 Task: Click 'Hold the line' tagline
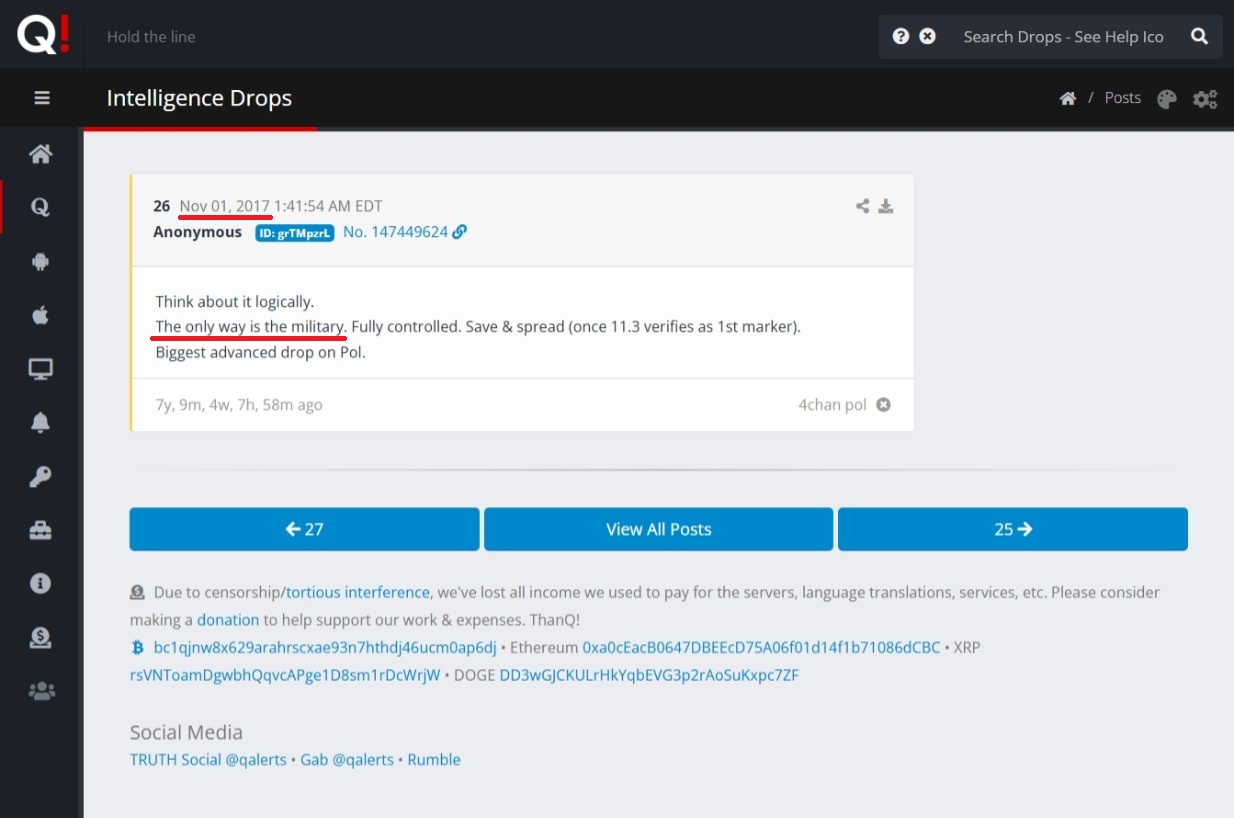[x=151, y=37]
